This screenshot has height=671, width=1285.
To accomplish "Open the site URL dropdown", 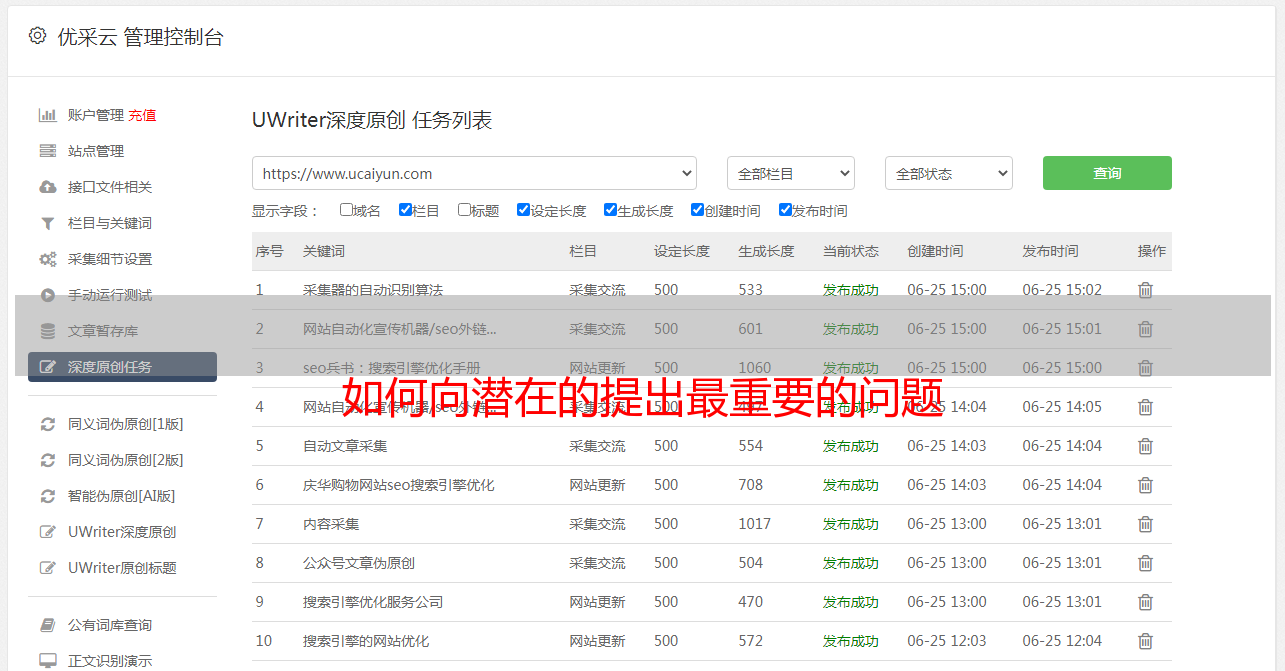I will (x=474, y=173).
